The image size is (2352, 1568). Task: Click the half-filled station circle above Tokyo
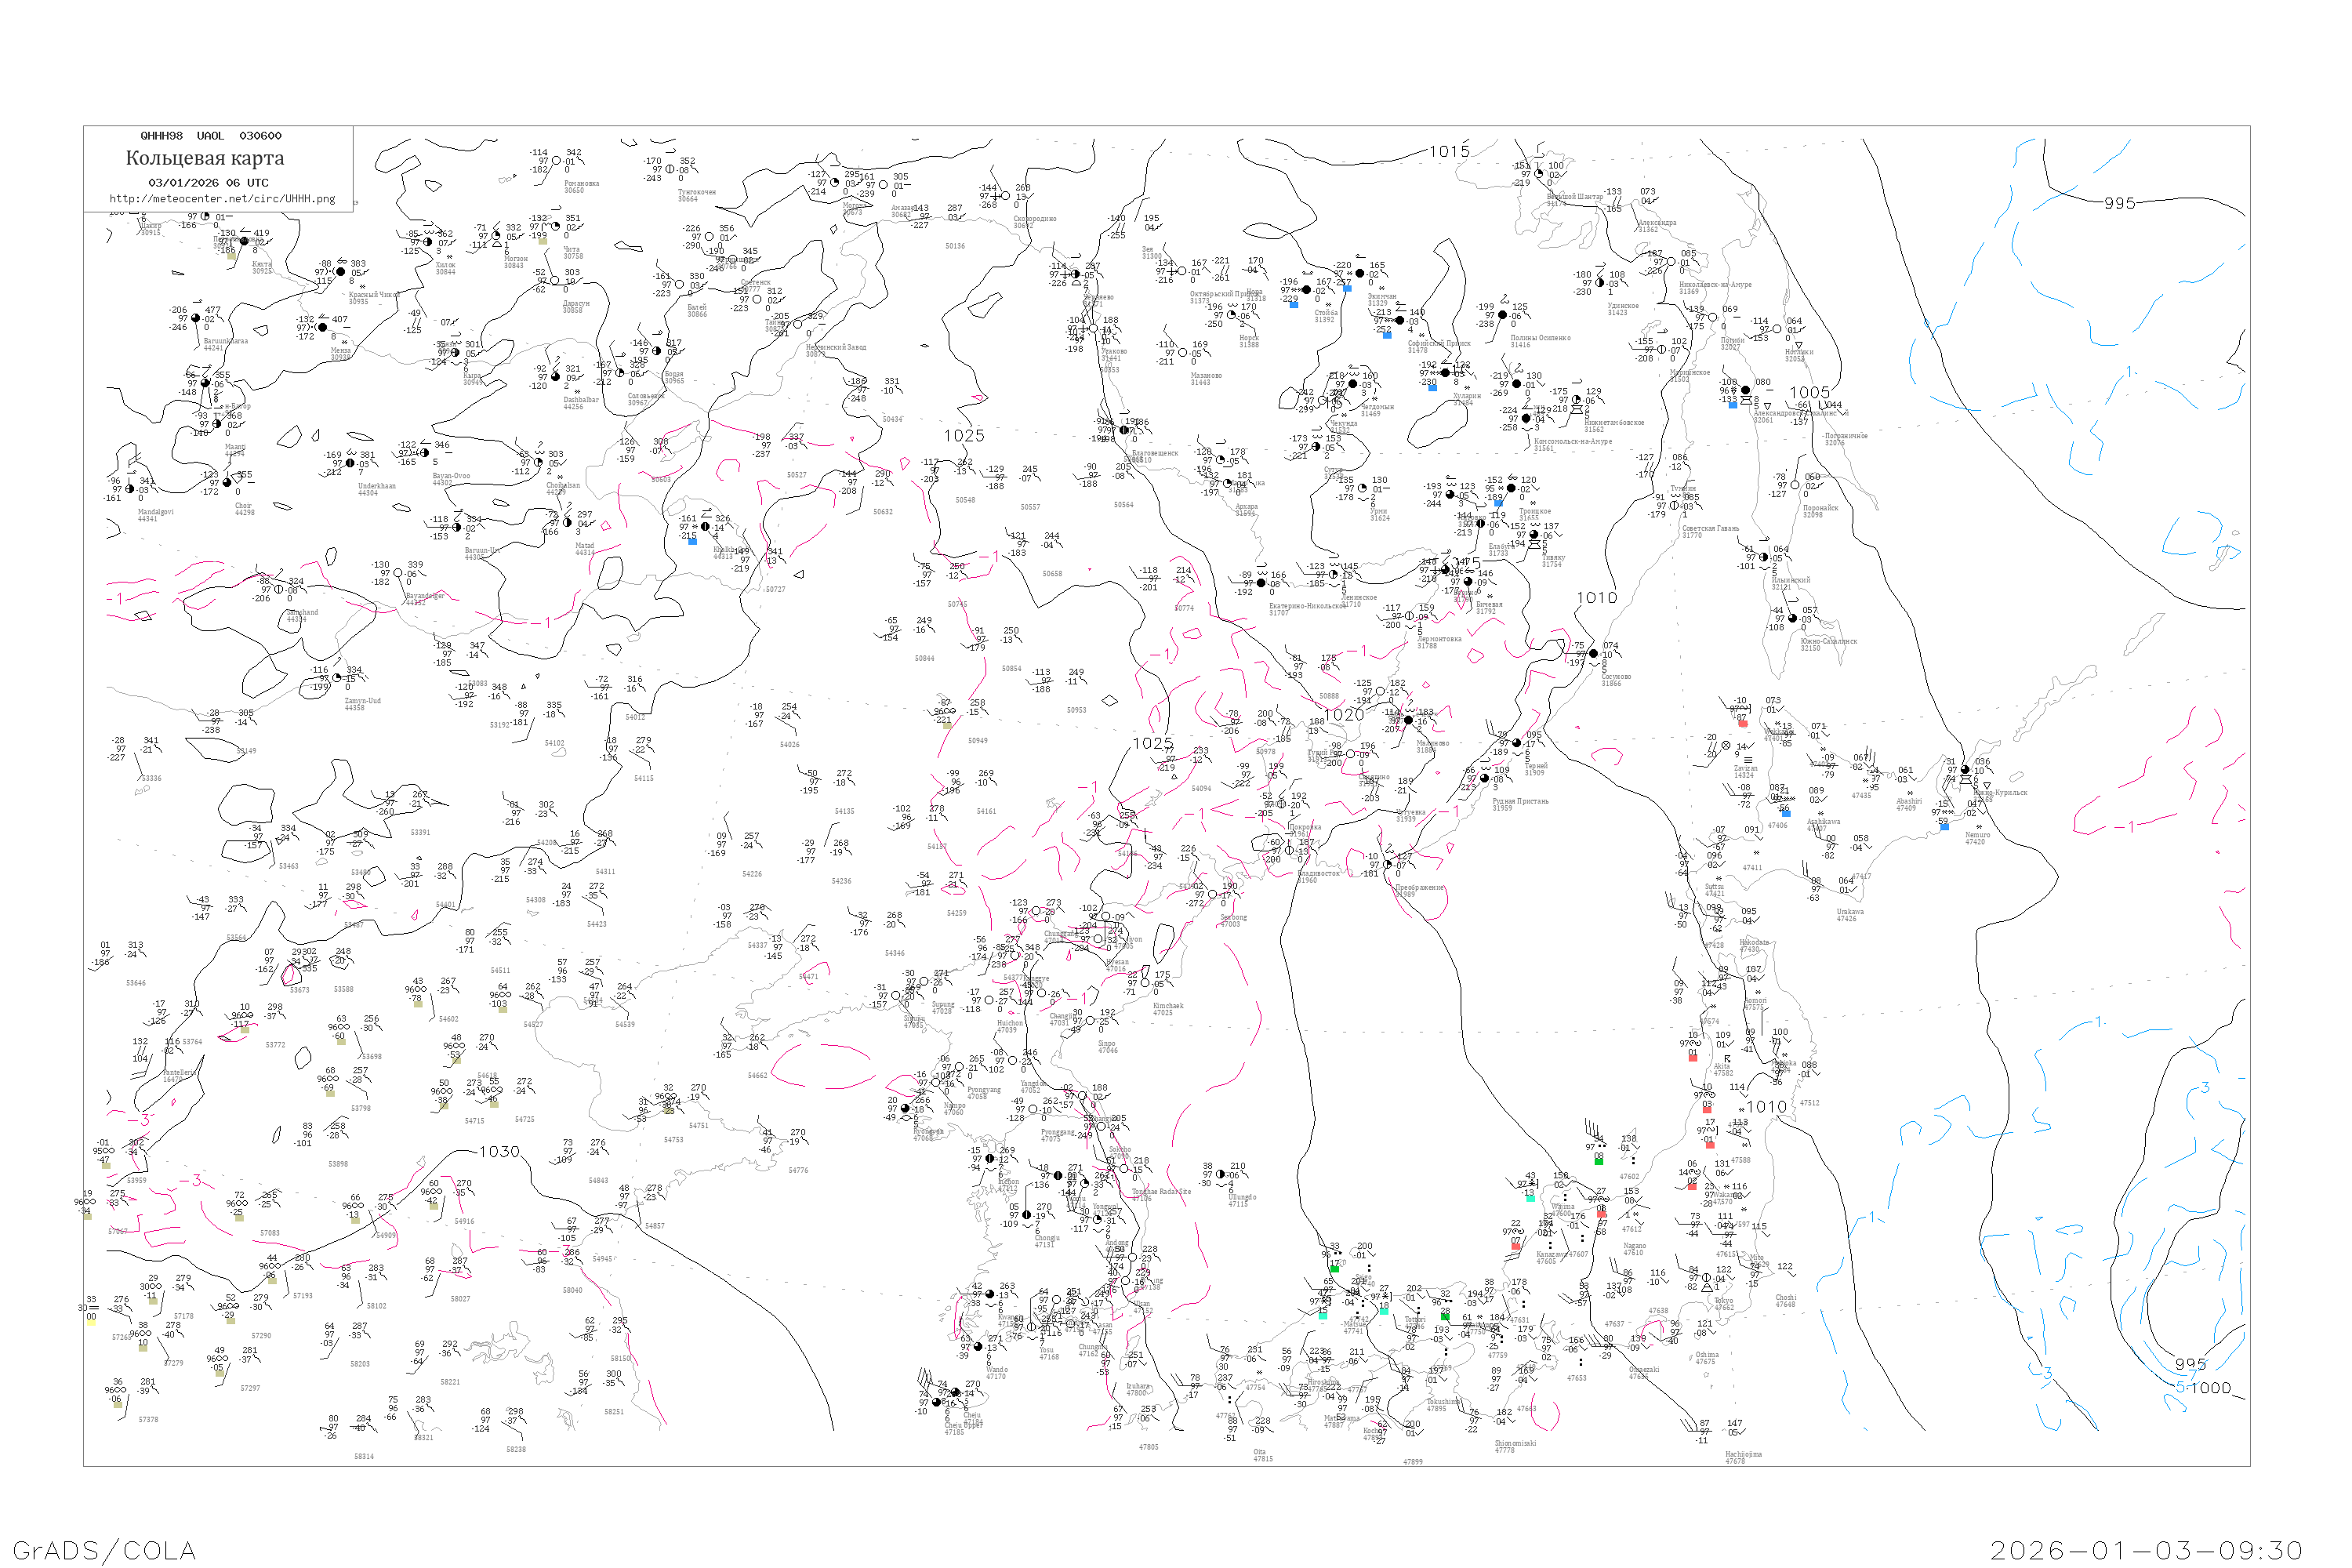[1706, 1278]
